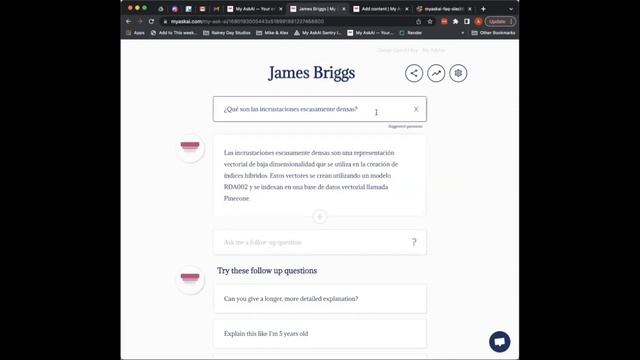
Task: Click the question field with '¿Qué son las incrustaciones'
Action: pyautogui.click(x=320, y=109)
